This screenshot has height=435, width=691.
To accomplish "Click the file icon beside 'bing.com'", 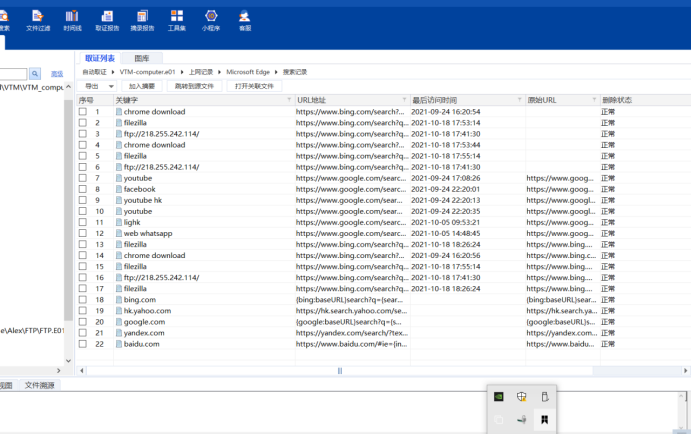I will point(119,300).
